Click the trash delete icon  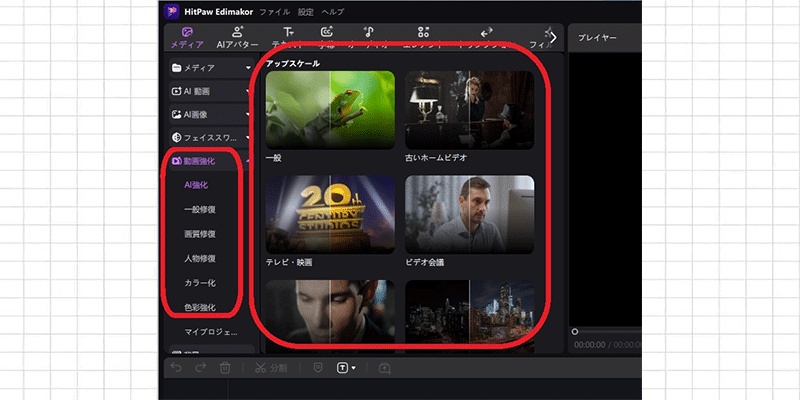225,368
